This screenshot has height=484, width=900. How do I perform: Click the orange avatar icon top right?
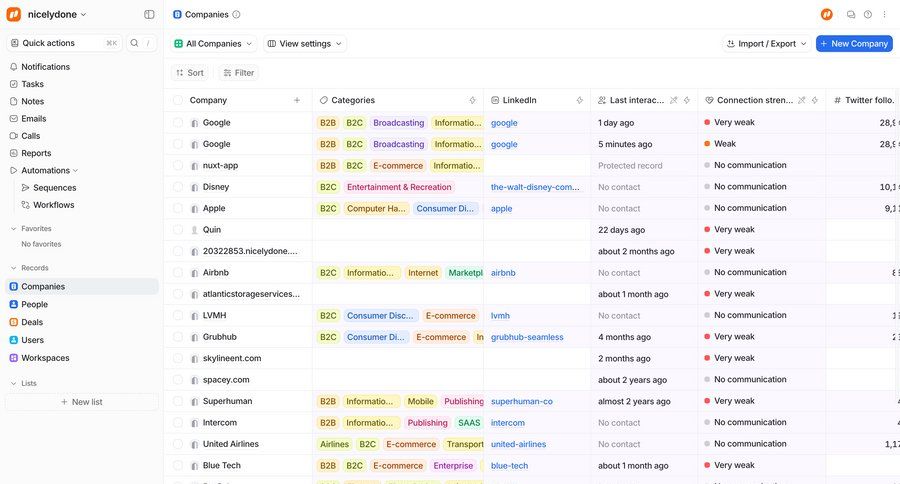[x=827, y=14]
